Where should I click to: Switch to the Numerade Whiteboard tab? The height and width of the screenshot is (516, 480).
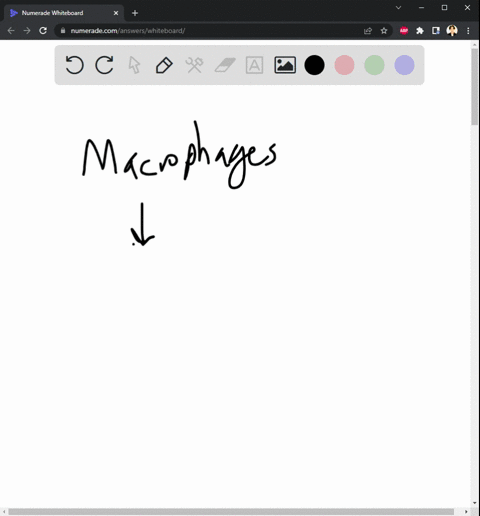63,13
